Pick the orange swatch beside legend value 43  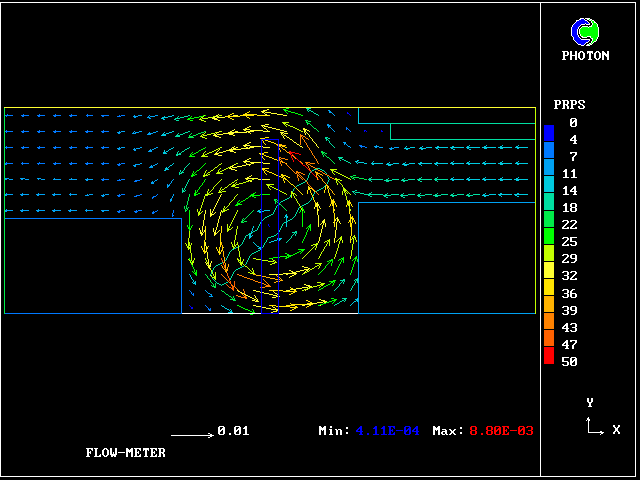tap(549, 327)
